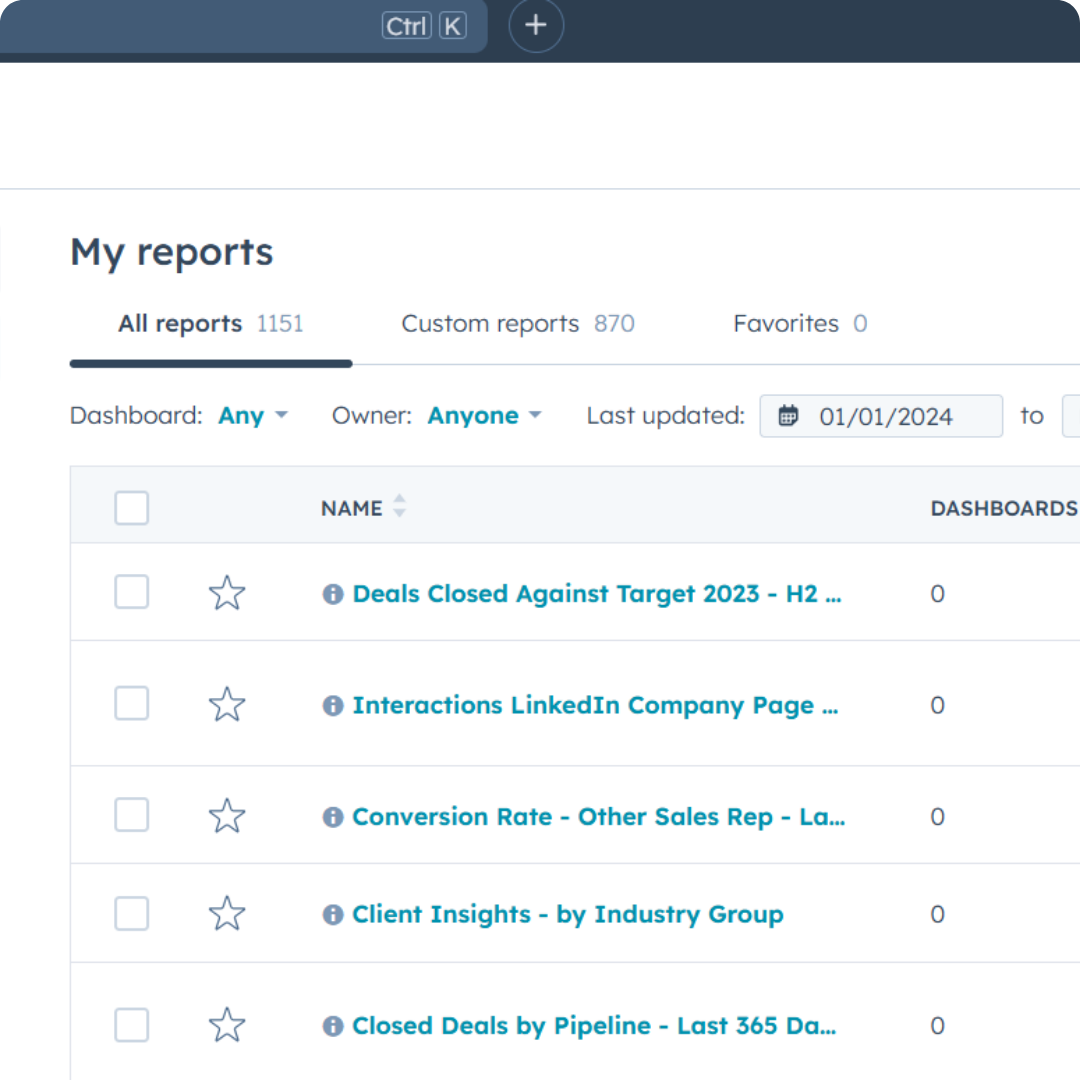Open Interactions LinkedIn Company Page report link
The image size is (1080, 1080).
(x=595, y=705)
